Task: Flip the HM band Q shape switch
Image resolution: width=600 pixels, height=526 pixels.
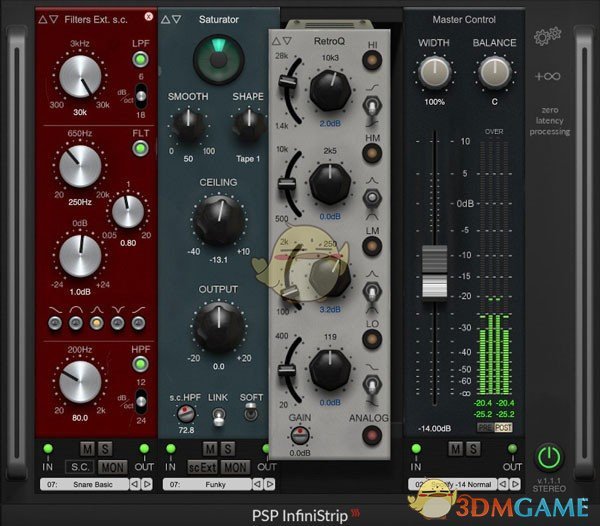Action: pyautogui.click(x=372, y=198)
